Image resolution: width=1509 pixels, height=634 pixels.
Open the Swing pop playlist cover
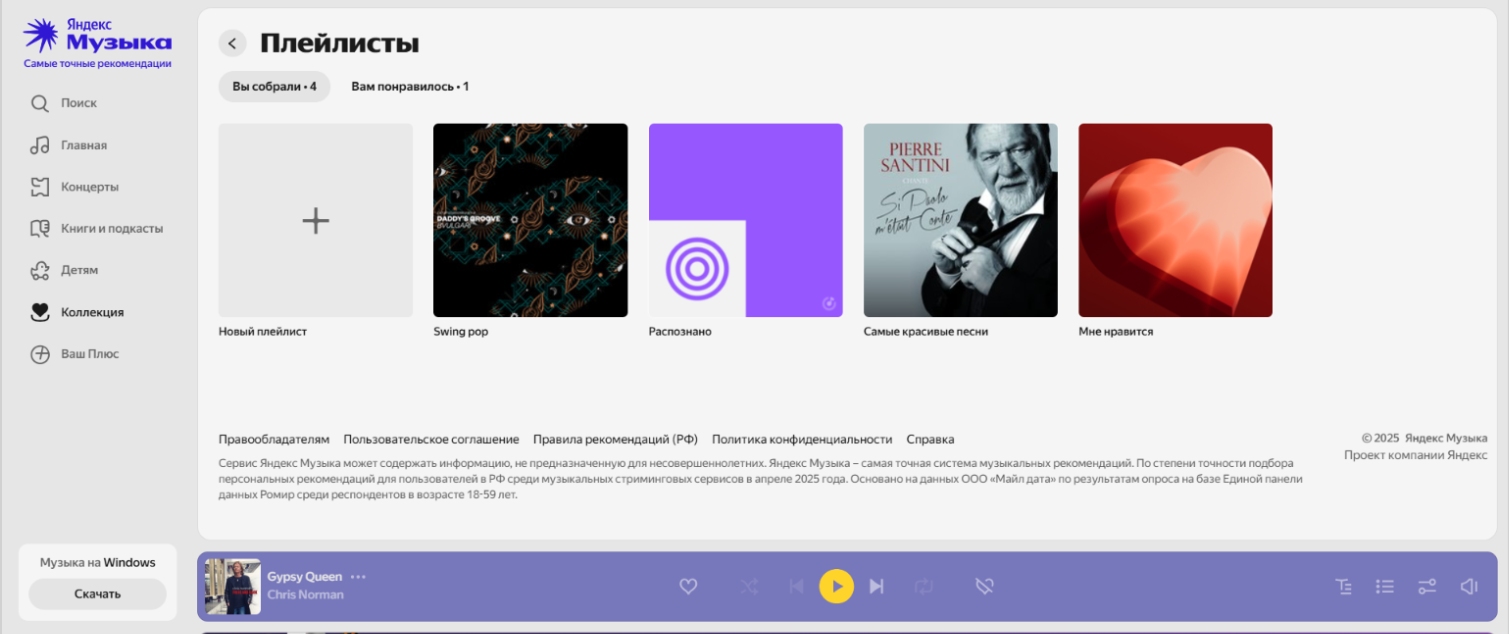click(x=530, y=220)
